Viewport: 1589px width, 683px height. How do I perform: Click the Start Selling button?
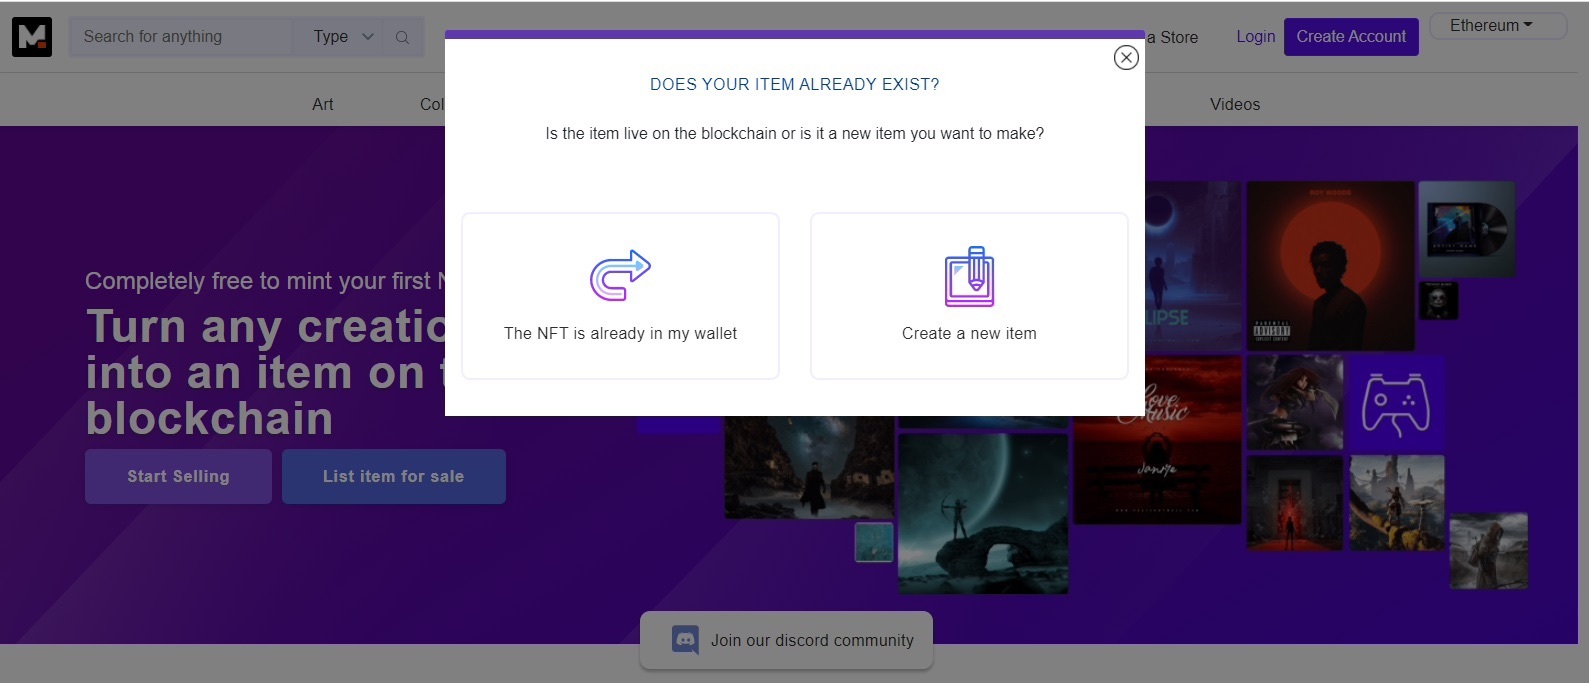coord(178,477)
